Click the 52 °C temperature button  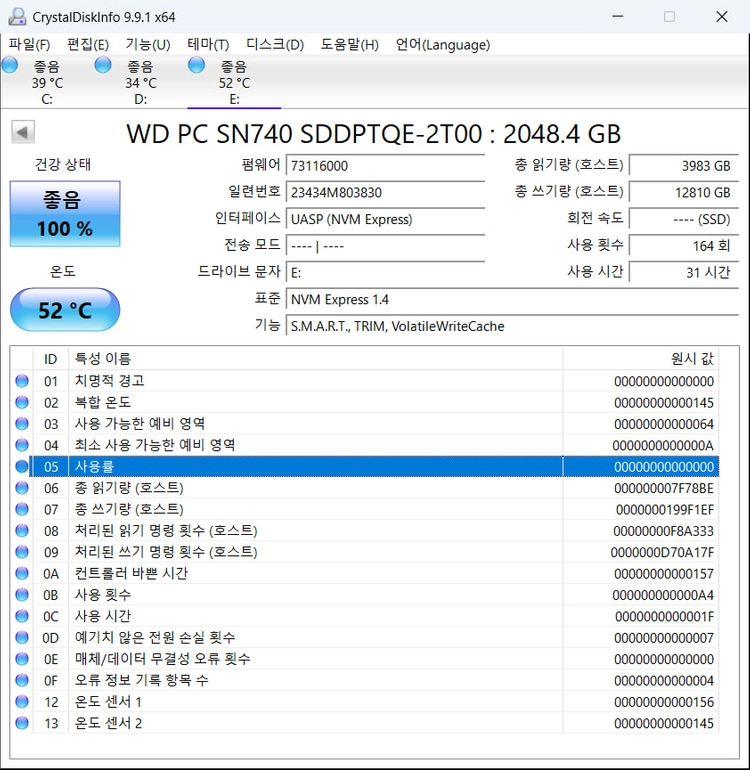(65, 310)
